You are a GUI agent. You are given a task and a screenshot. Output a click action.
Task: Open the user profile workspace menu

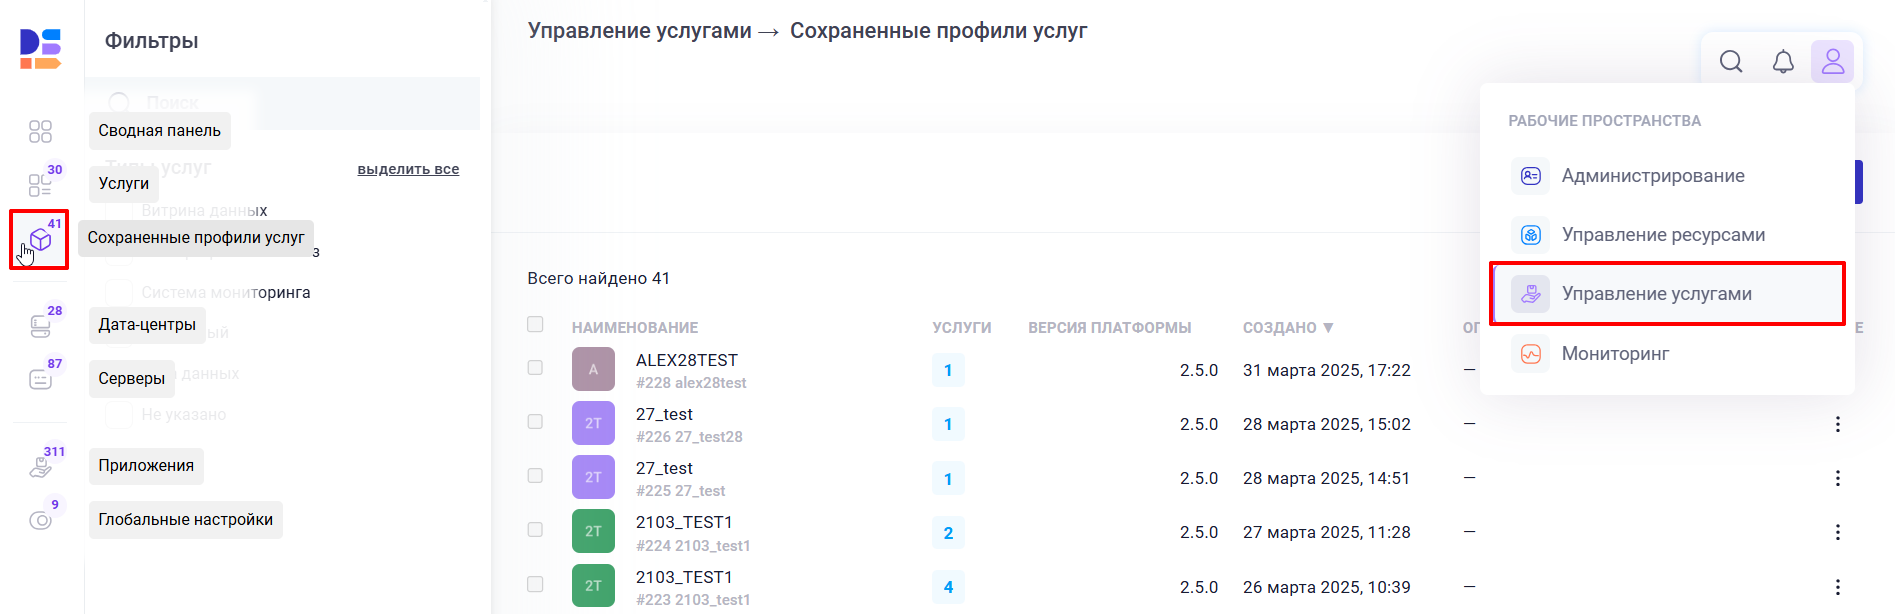click(x=1832, y=62)
